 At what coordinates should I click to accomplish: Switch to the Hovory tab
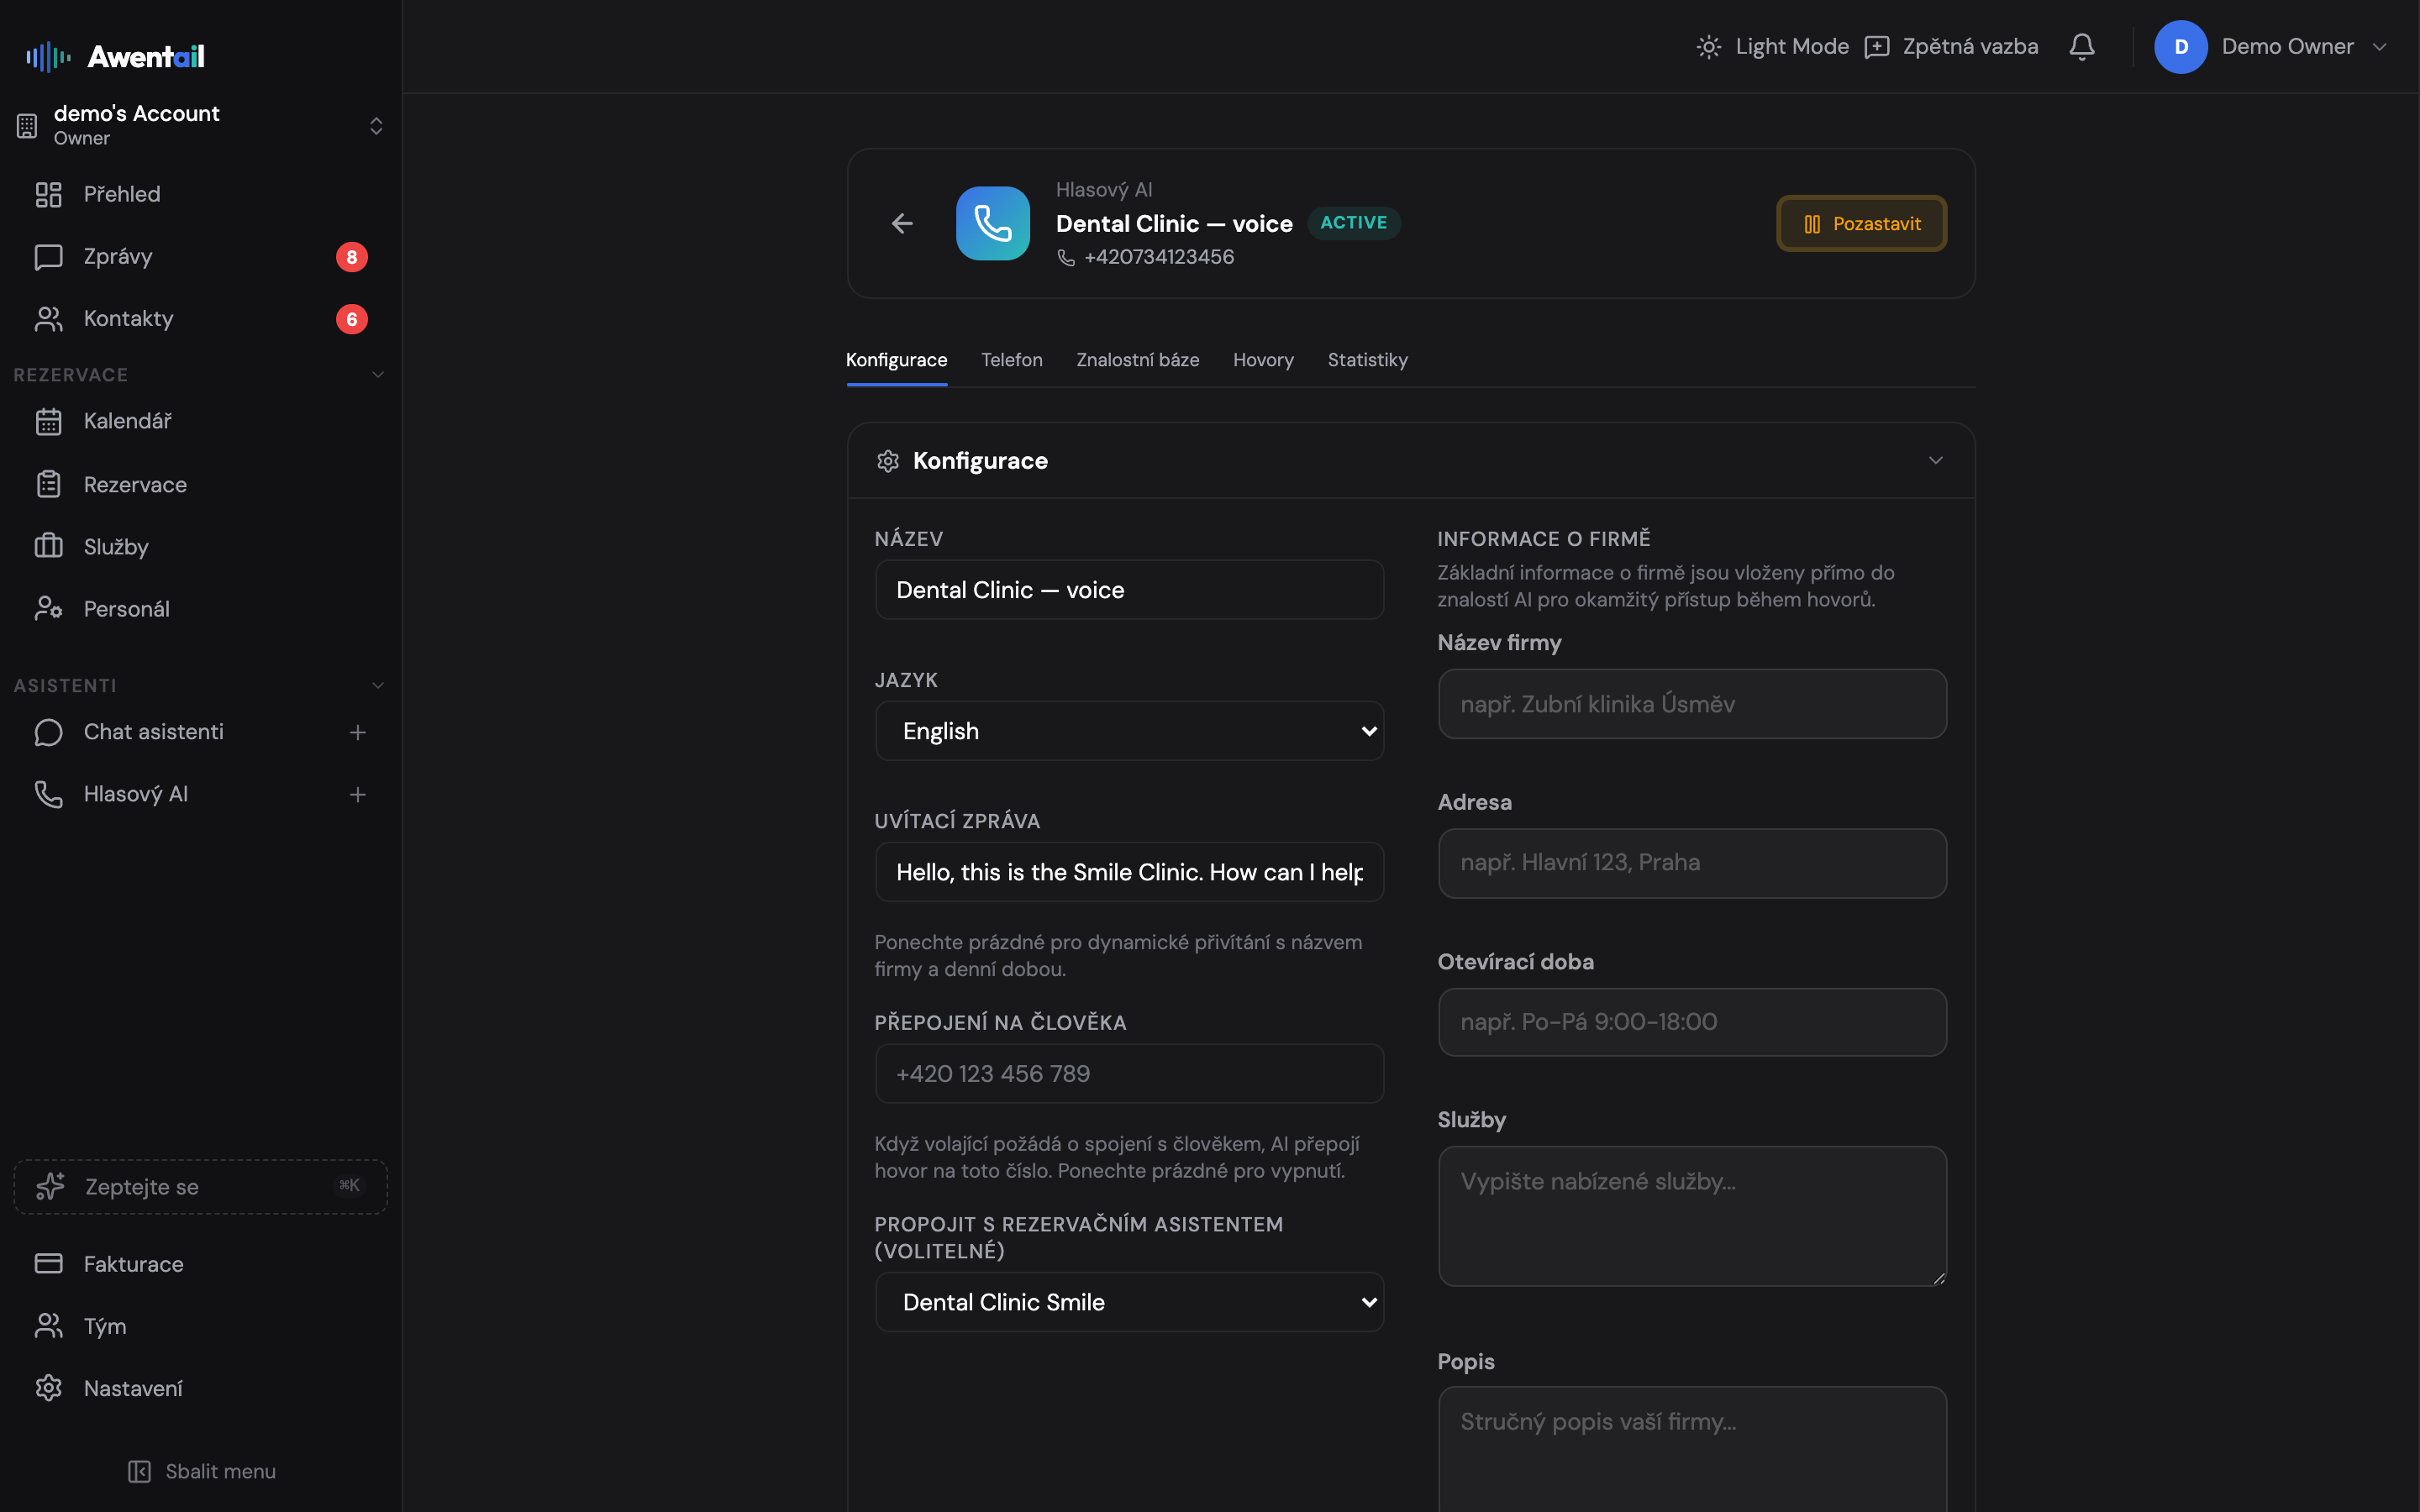tap(1263, 360)
